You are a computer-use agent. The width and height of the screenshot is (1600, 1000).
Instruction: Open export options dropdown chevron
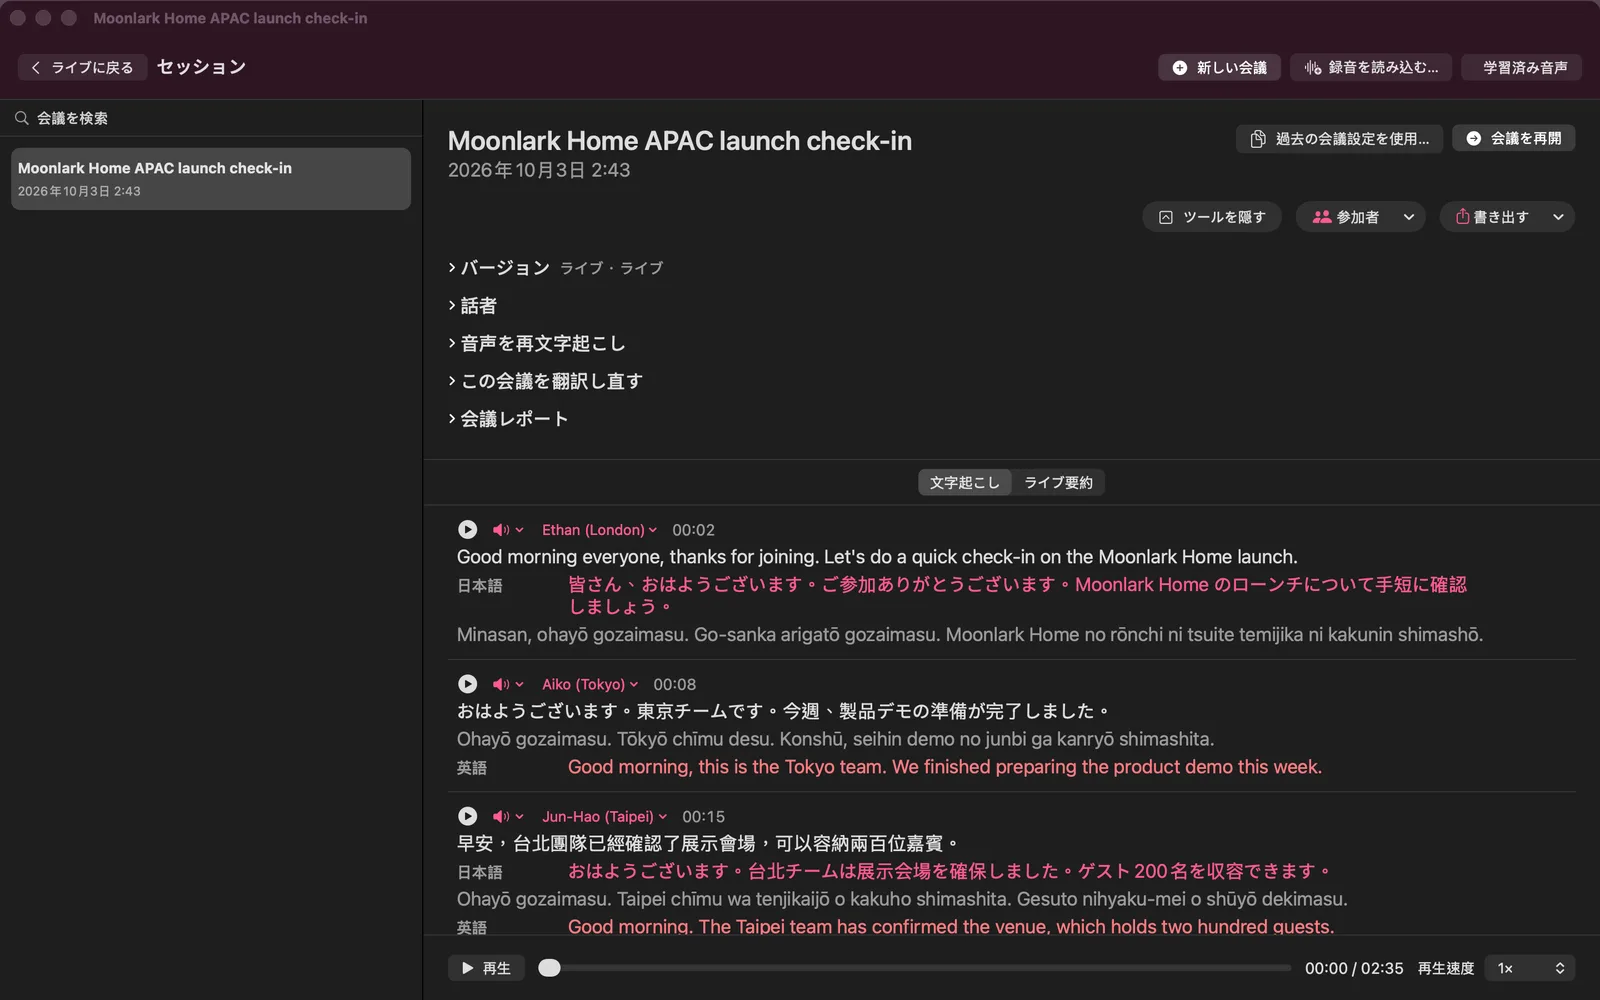1558,217
